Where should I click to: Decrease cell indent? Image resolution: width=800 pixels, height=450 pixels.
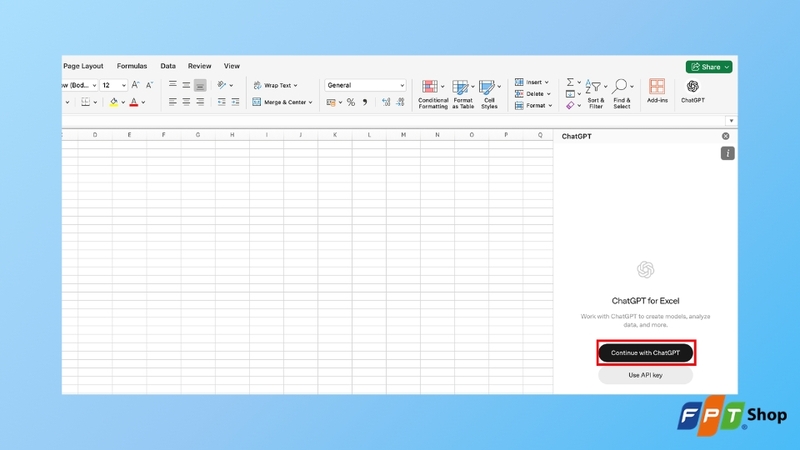[x=221, y=102]
